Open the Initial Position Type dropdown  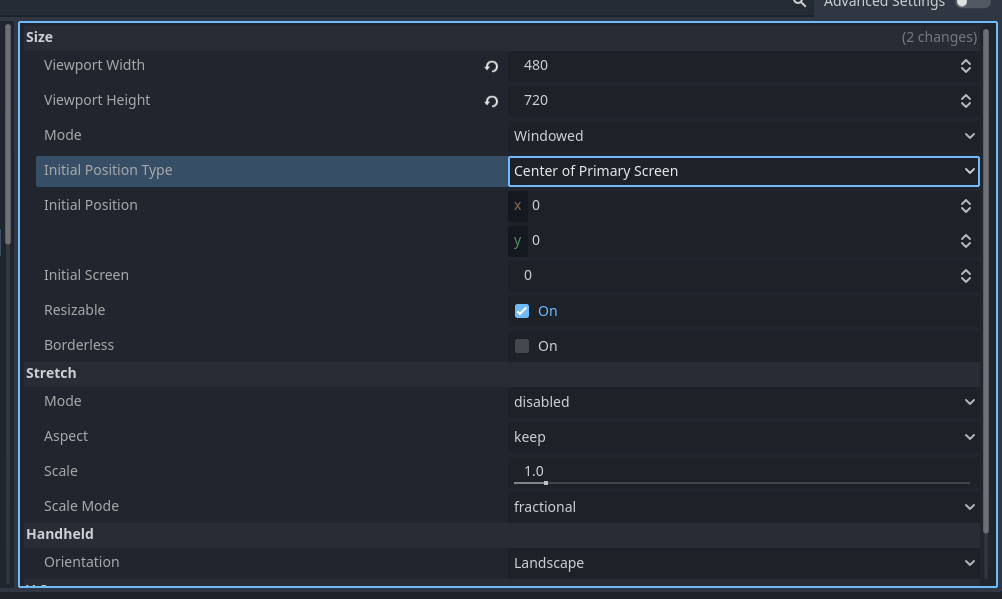click(x=743, y=171)
